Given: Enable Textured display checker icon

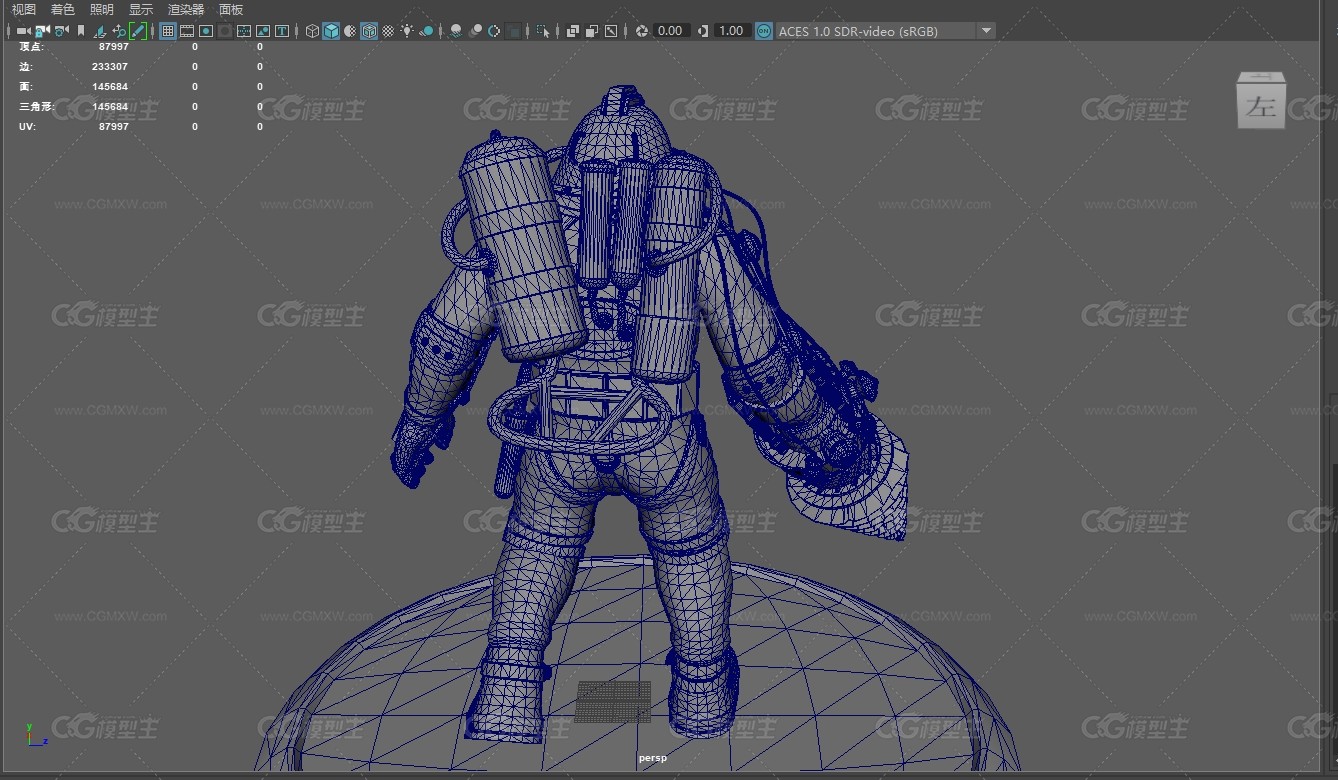Looking at the screenshot, I should tap(388, 31).
